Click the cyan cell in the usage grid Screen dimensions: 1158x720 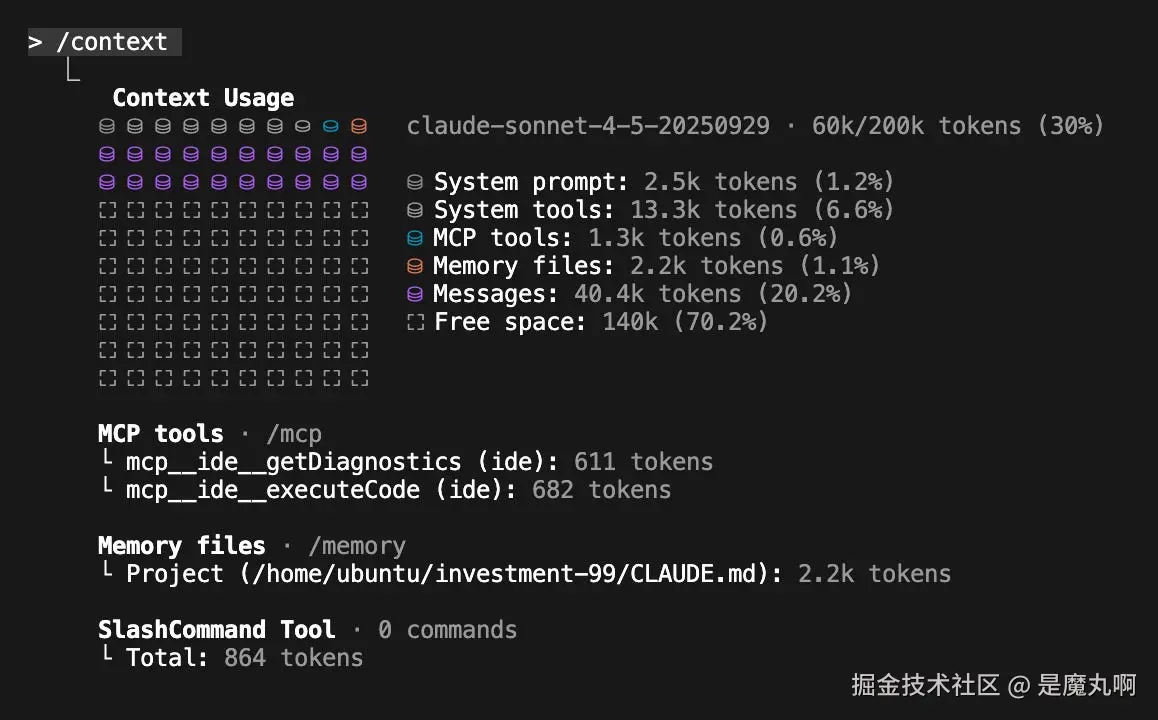click(331, 126)
